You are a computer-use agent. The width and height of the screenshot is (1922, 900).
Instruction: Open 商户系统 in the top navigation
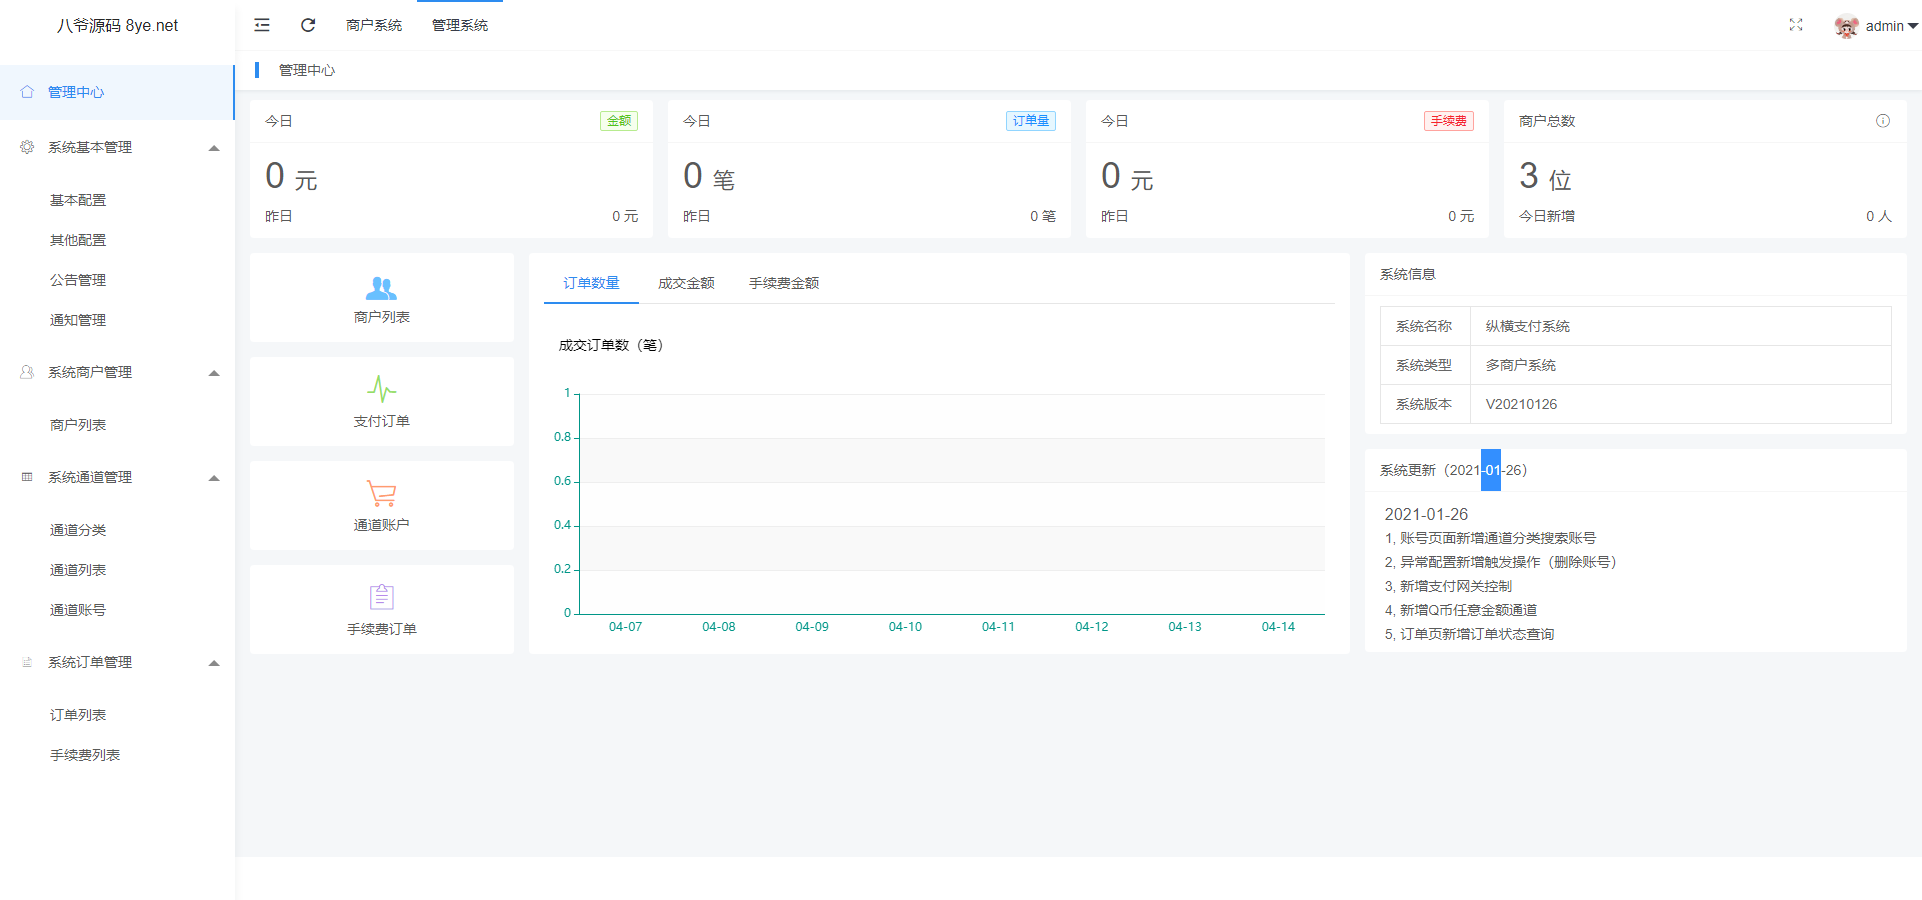[374, 25]
